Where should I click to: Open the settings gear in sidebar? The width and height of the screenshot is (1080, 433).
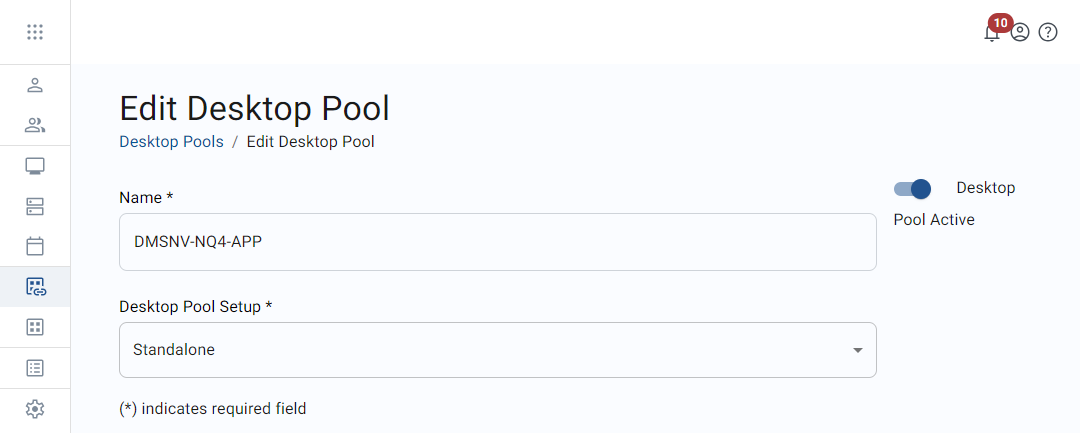(35, 408)
